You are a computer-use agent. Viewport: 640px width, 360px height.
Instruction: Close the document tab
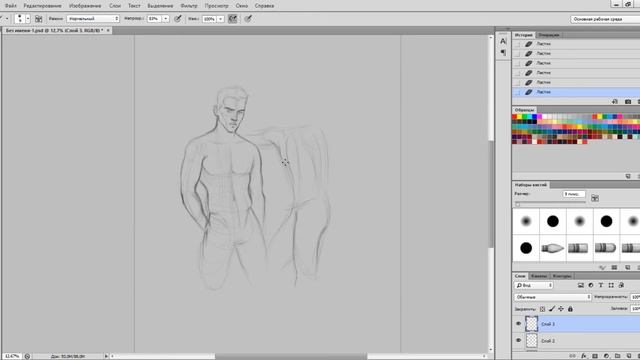[108, 31]
